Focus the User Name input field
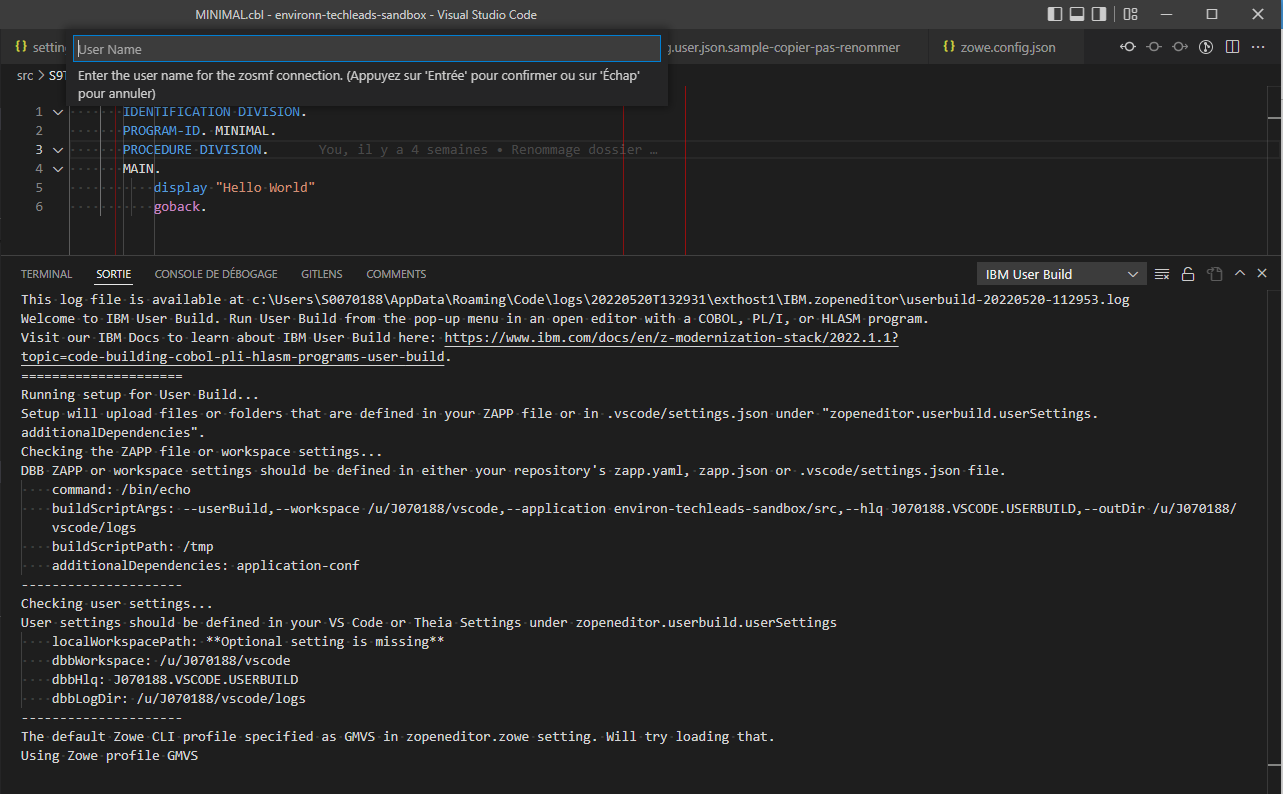 click(x=365, y=48)
